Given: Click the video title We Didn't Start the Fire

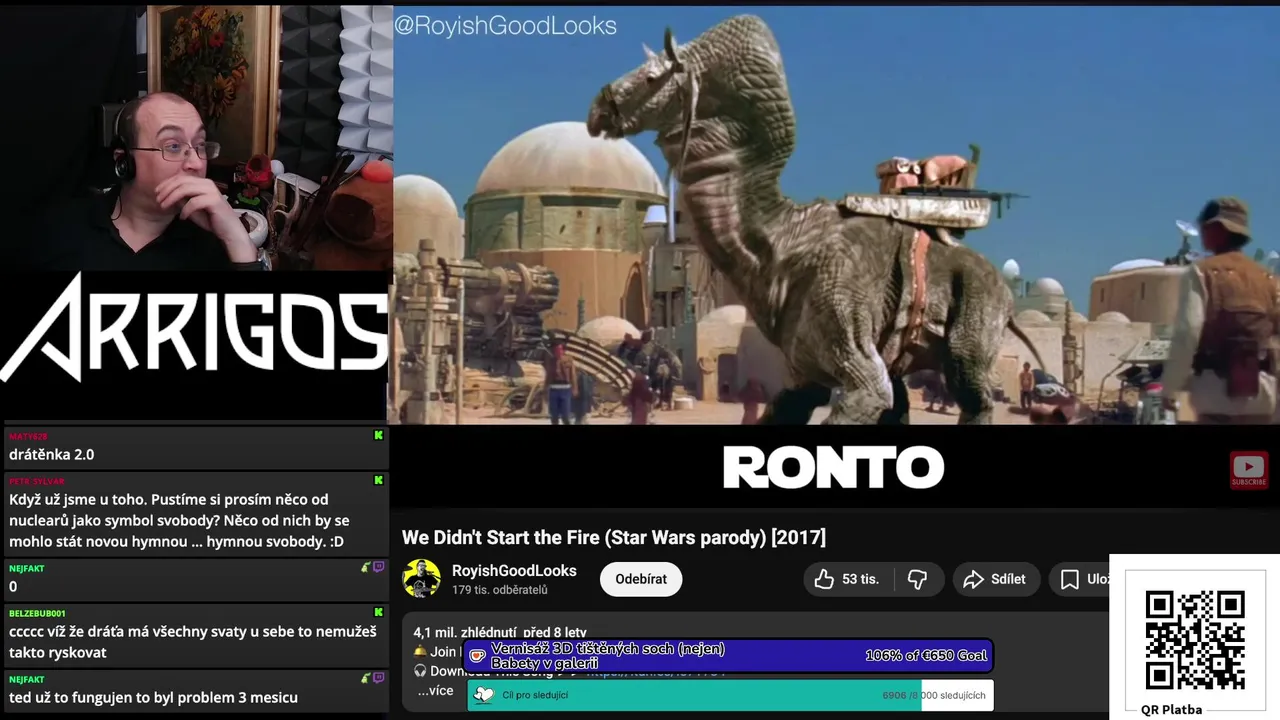Looking at the screenshot, I should point(614,537).
